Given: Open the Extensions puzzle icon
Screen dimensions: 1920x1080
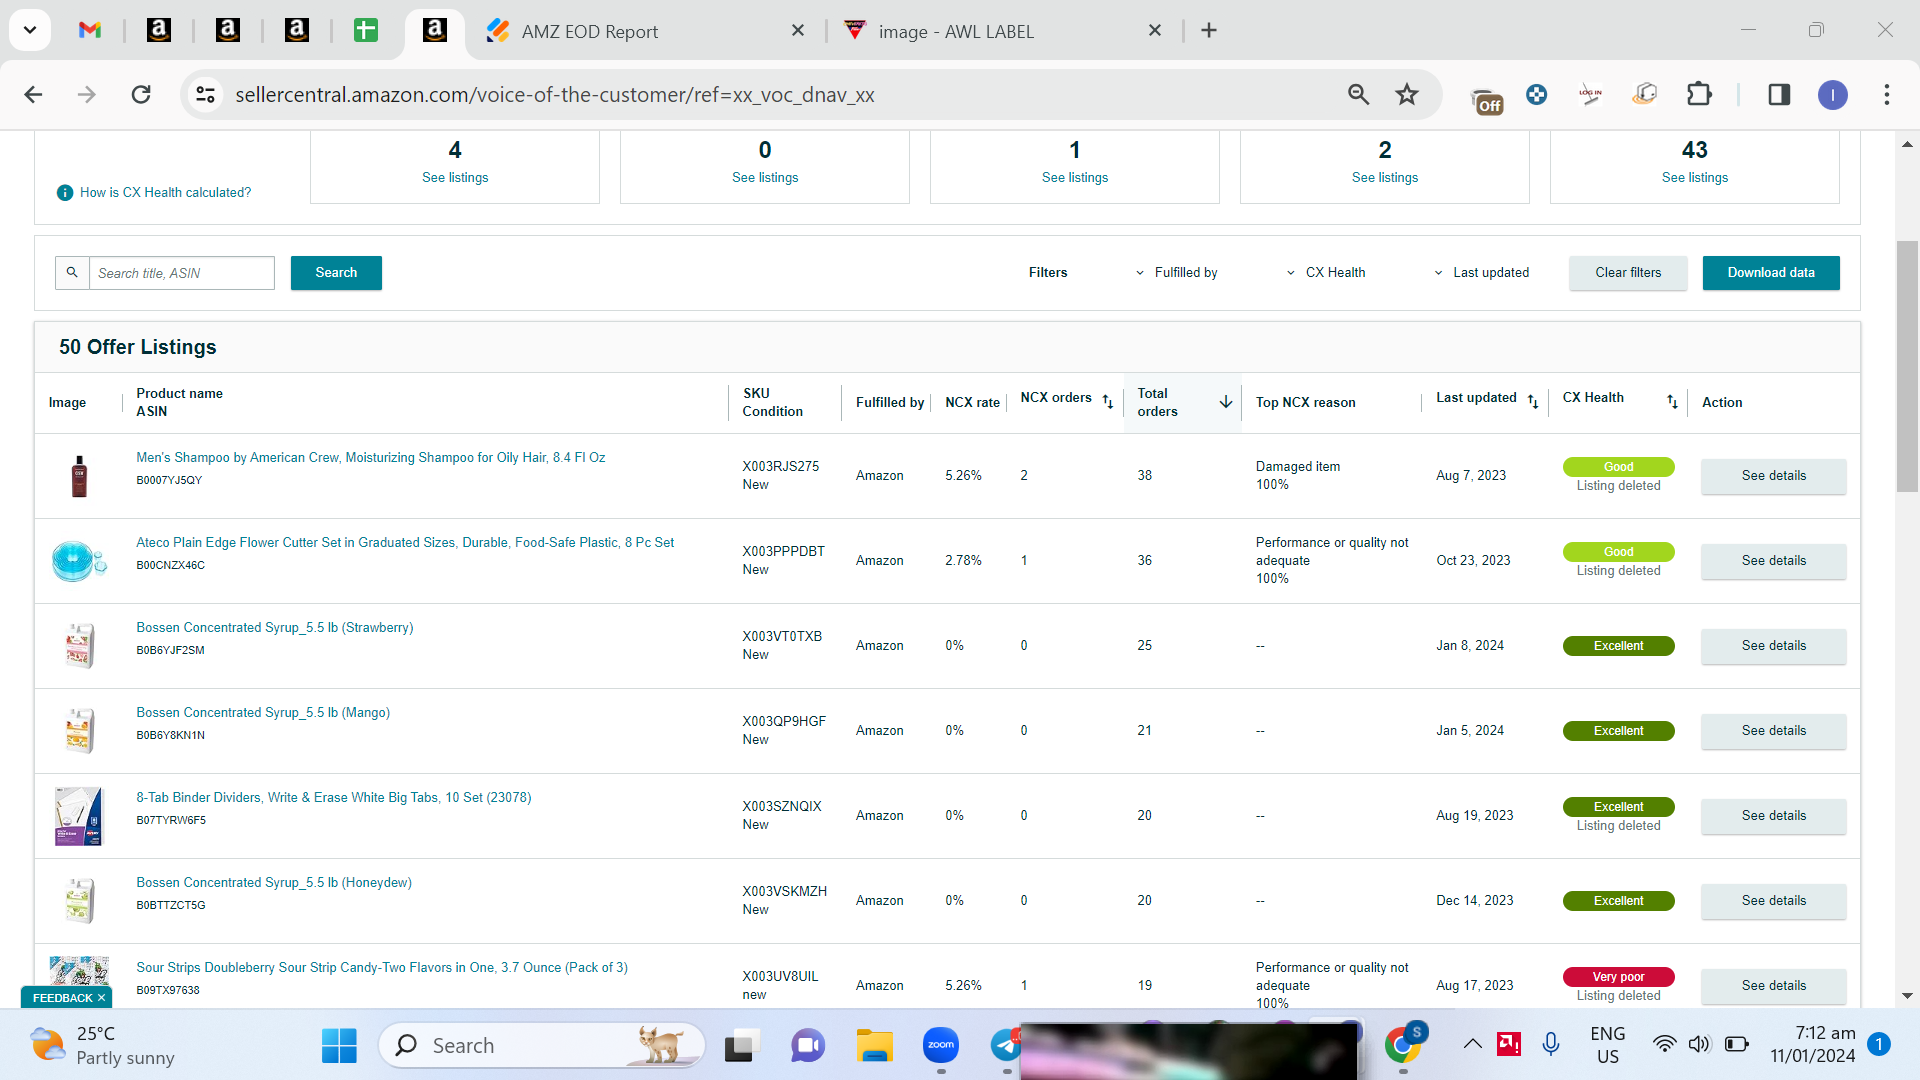Looking at the screenshot, I should click(x=1699, y=95).
